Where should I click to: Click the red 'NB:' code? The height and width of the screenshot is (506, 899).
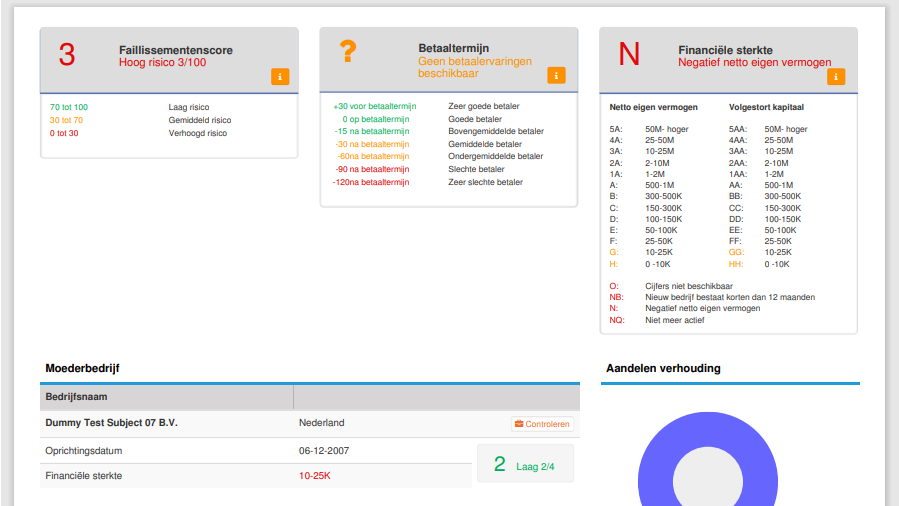[616, 297]
